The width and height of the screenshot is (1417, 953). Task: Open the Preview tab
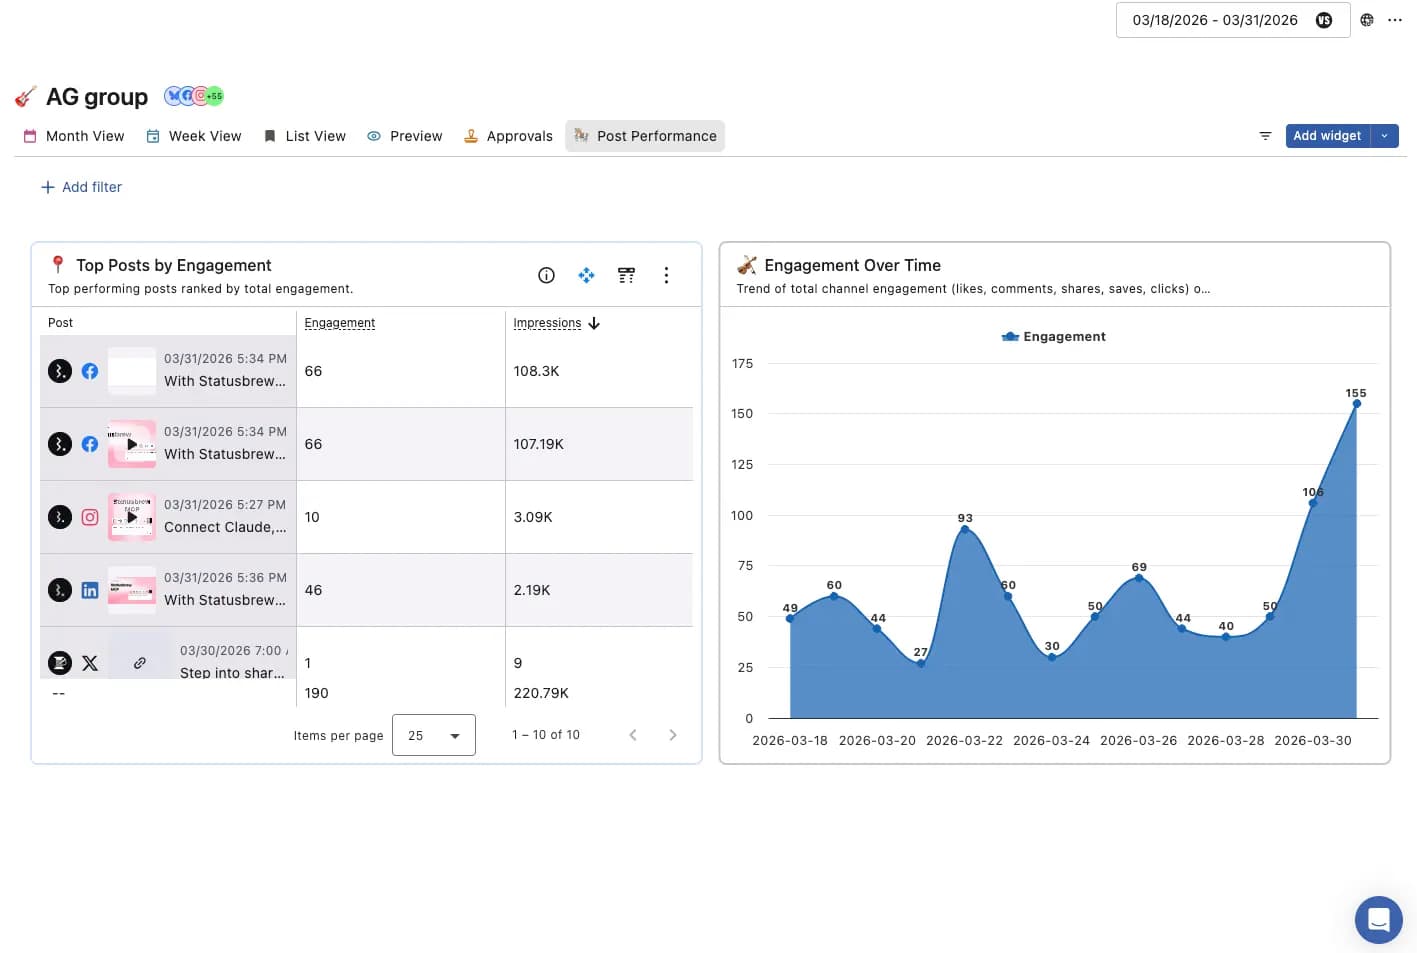click(404, 136)
